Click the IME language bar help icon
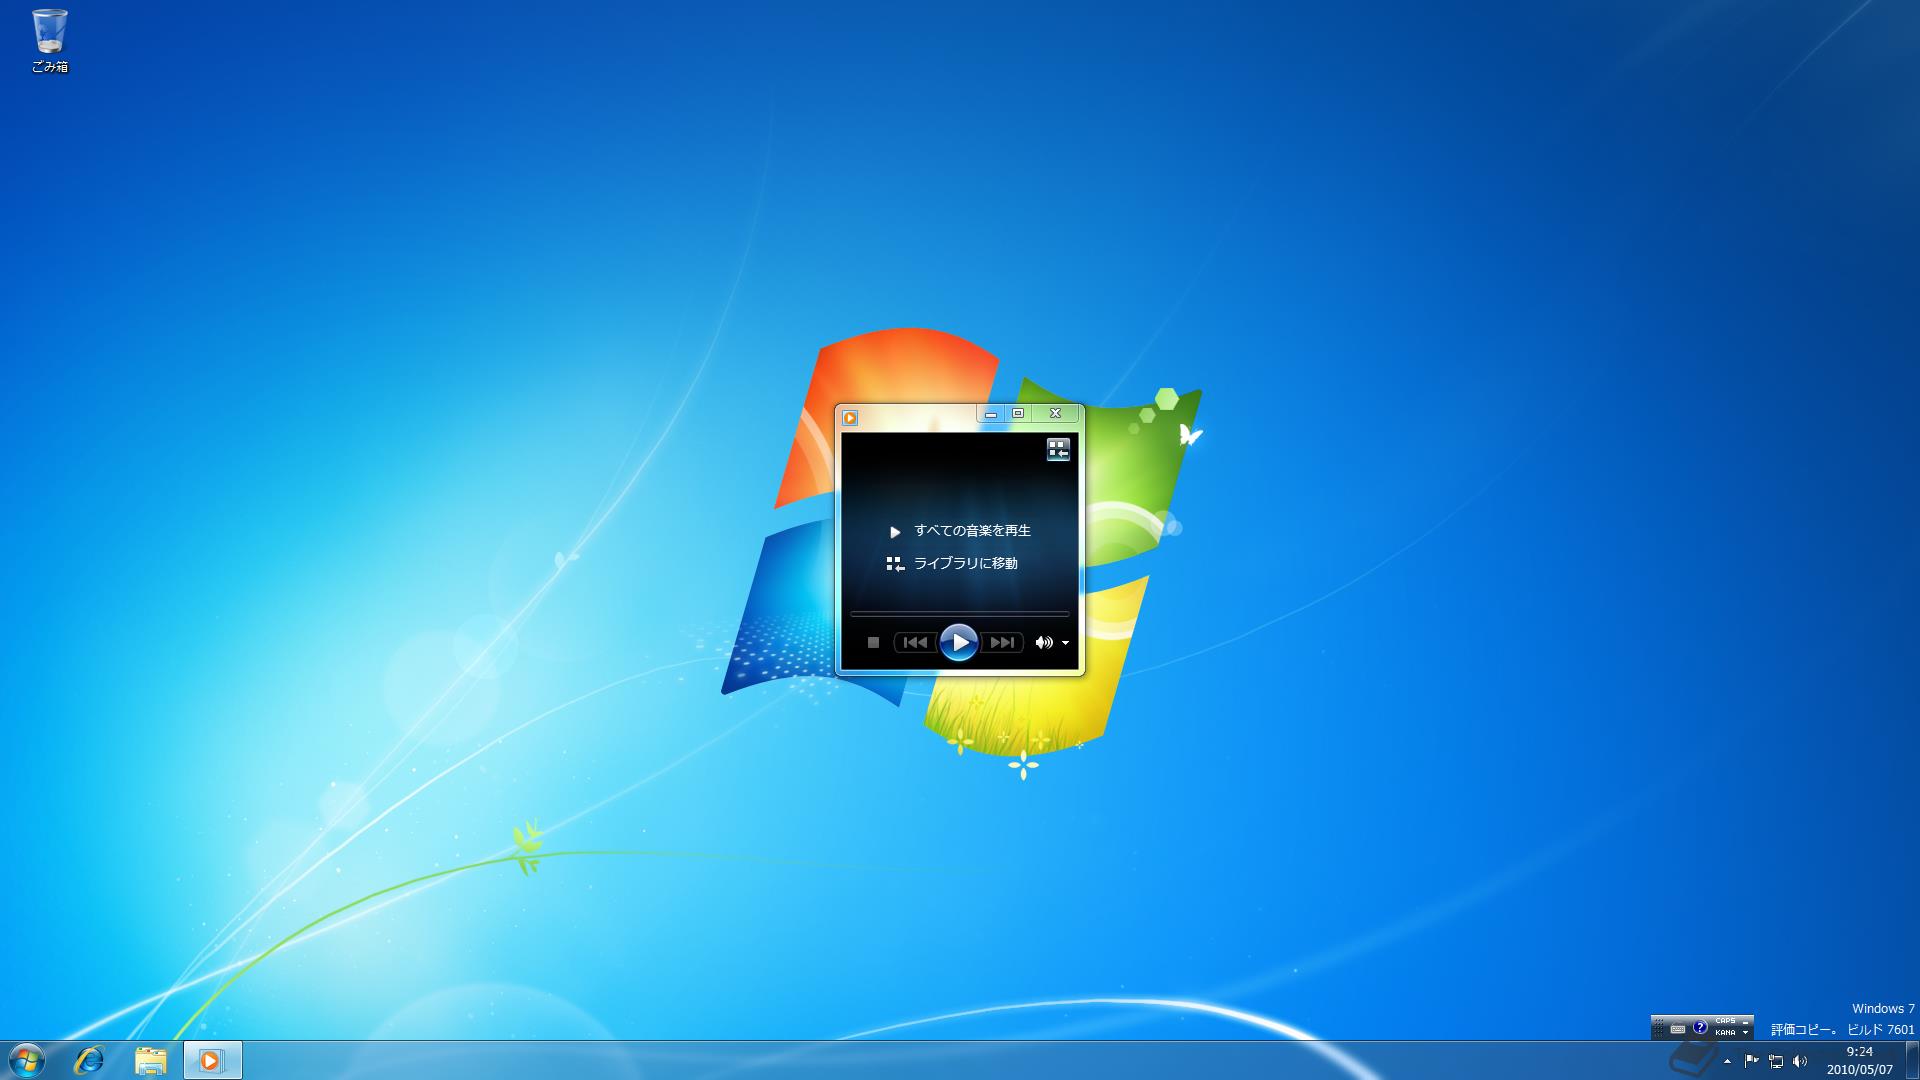 click(x=1700, y=1027)
